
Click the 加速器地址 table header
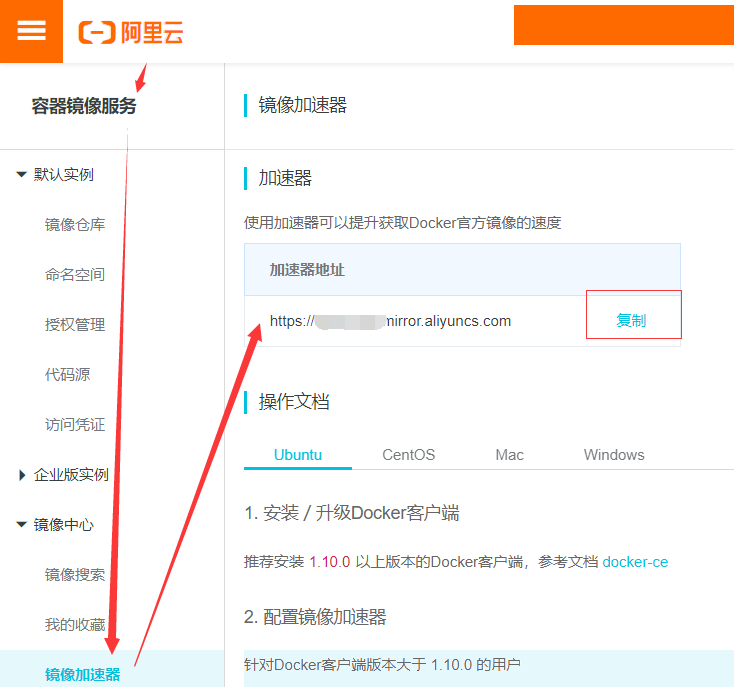coord(307,270)
